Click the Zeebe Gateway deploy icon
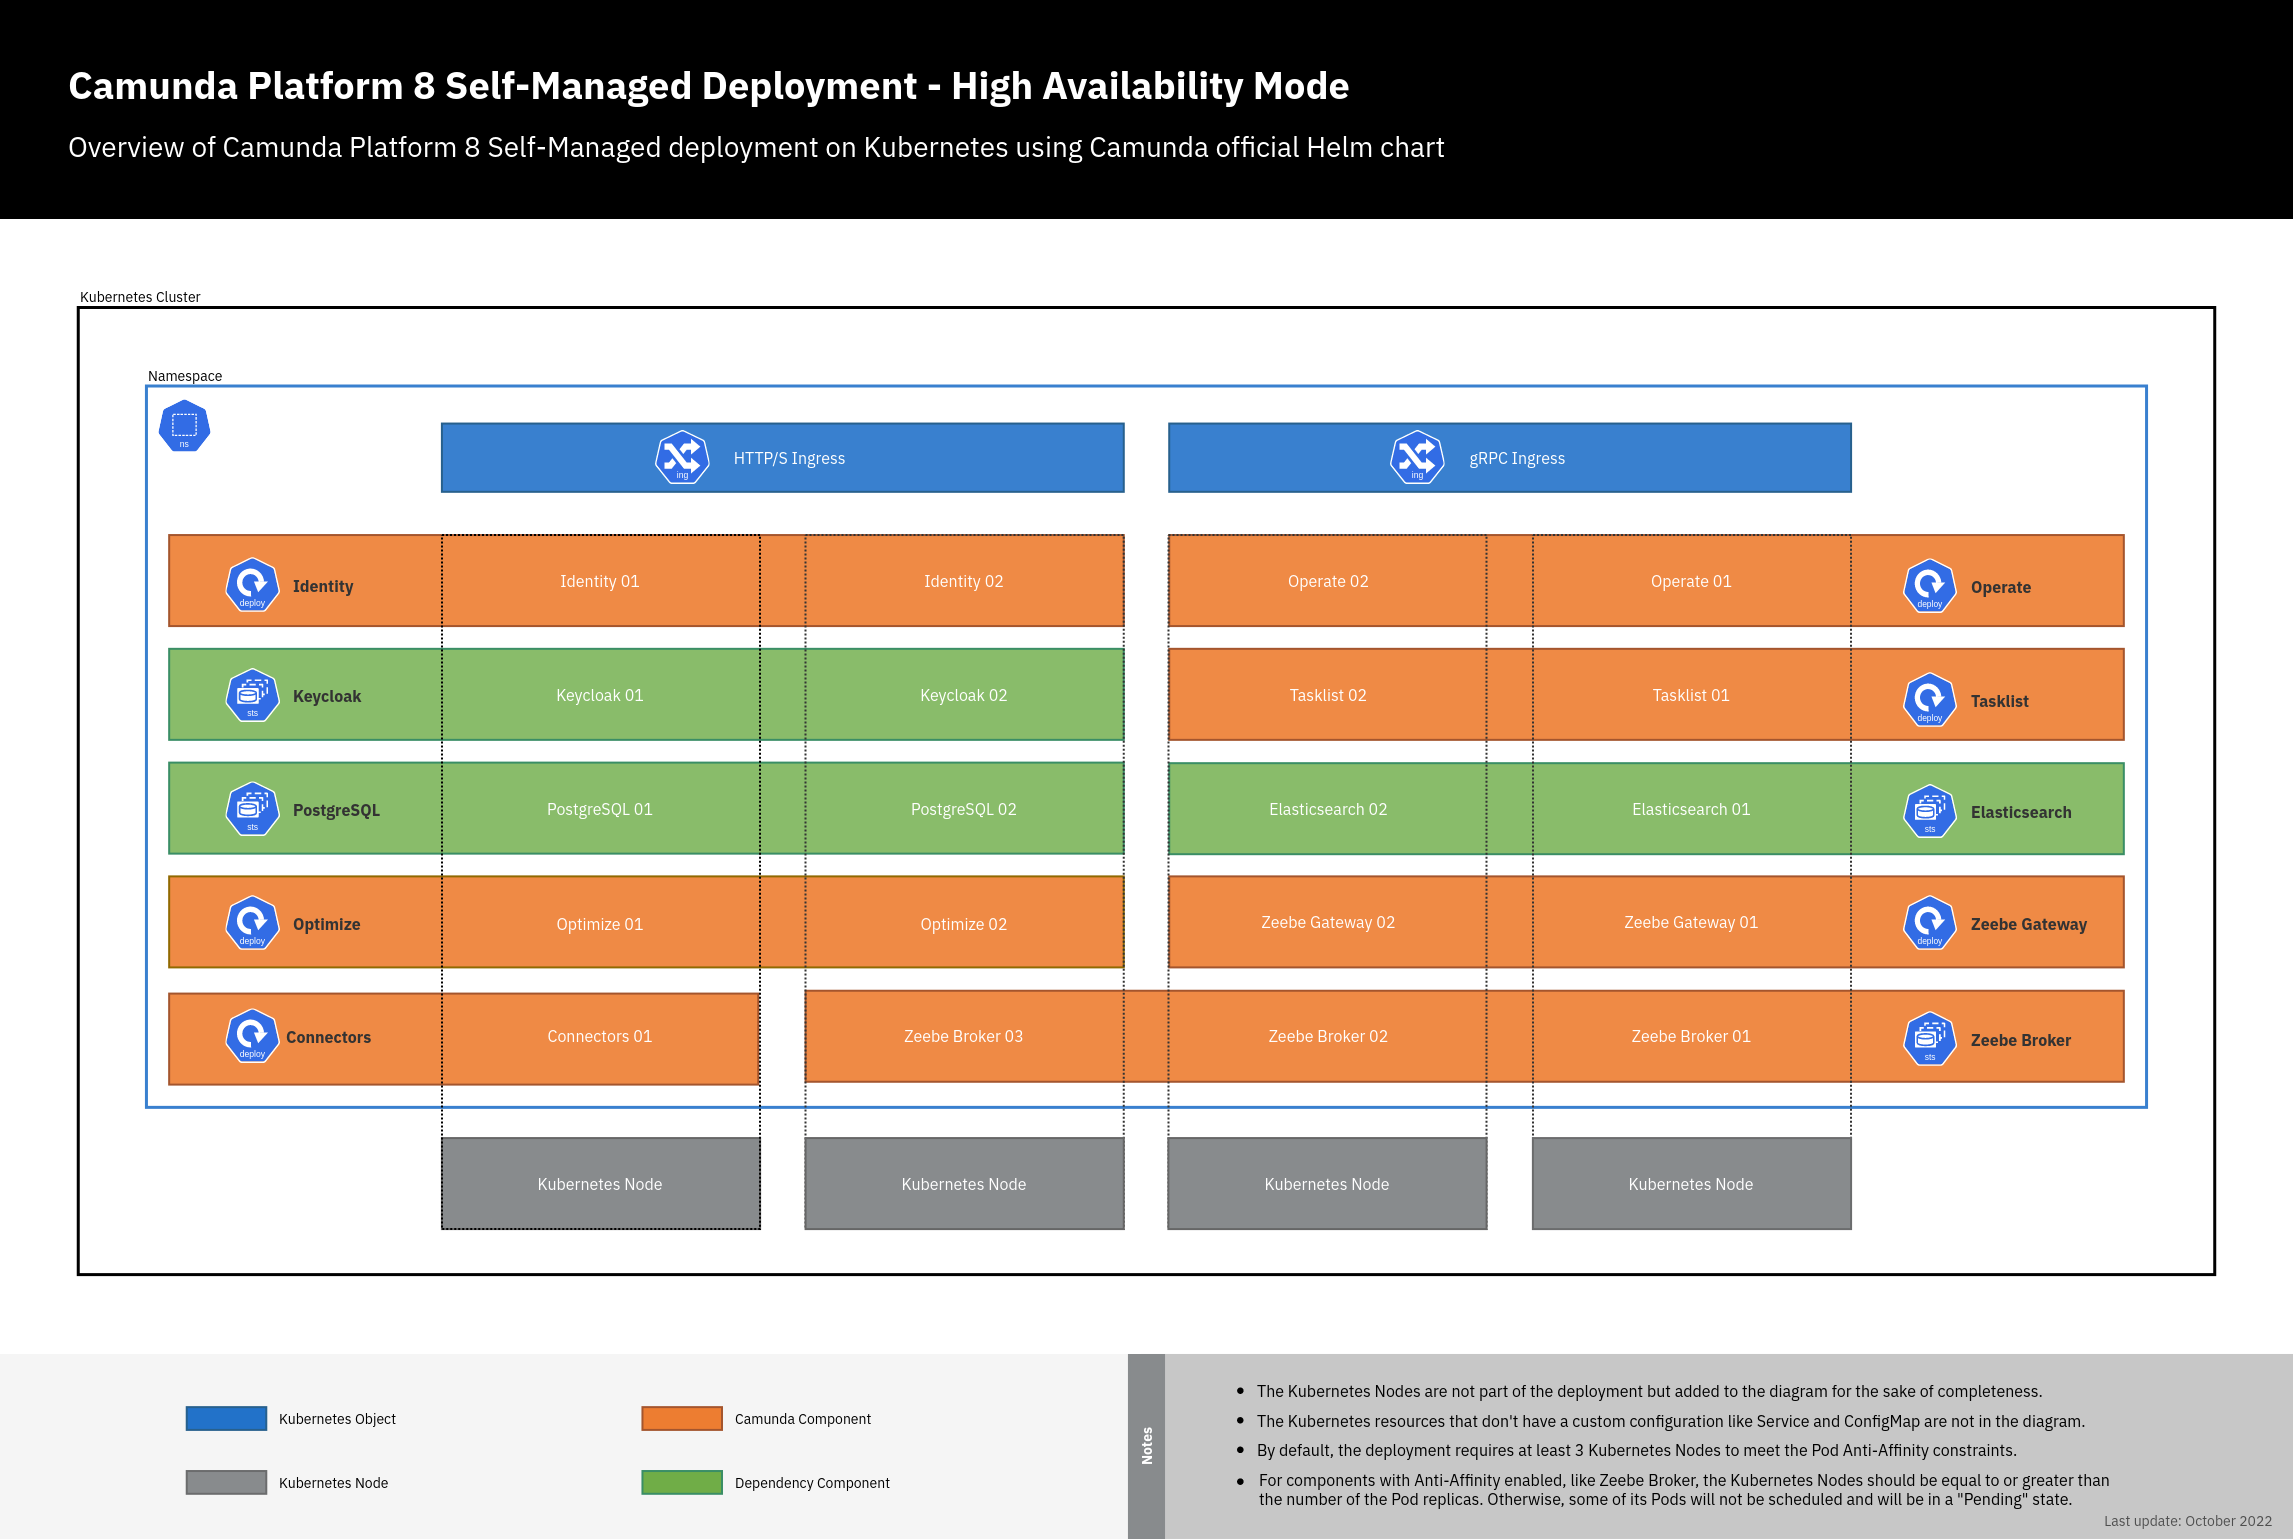2294x1539 pixels. 1929,923
